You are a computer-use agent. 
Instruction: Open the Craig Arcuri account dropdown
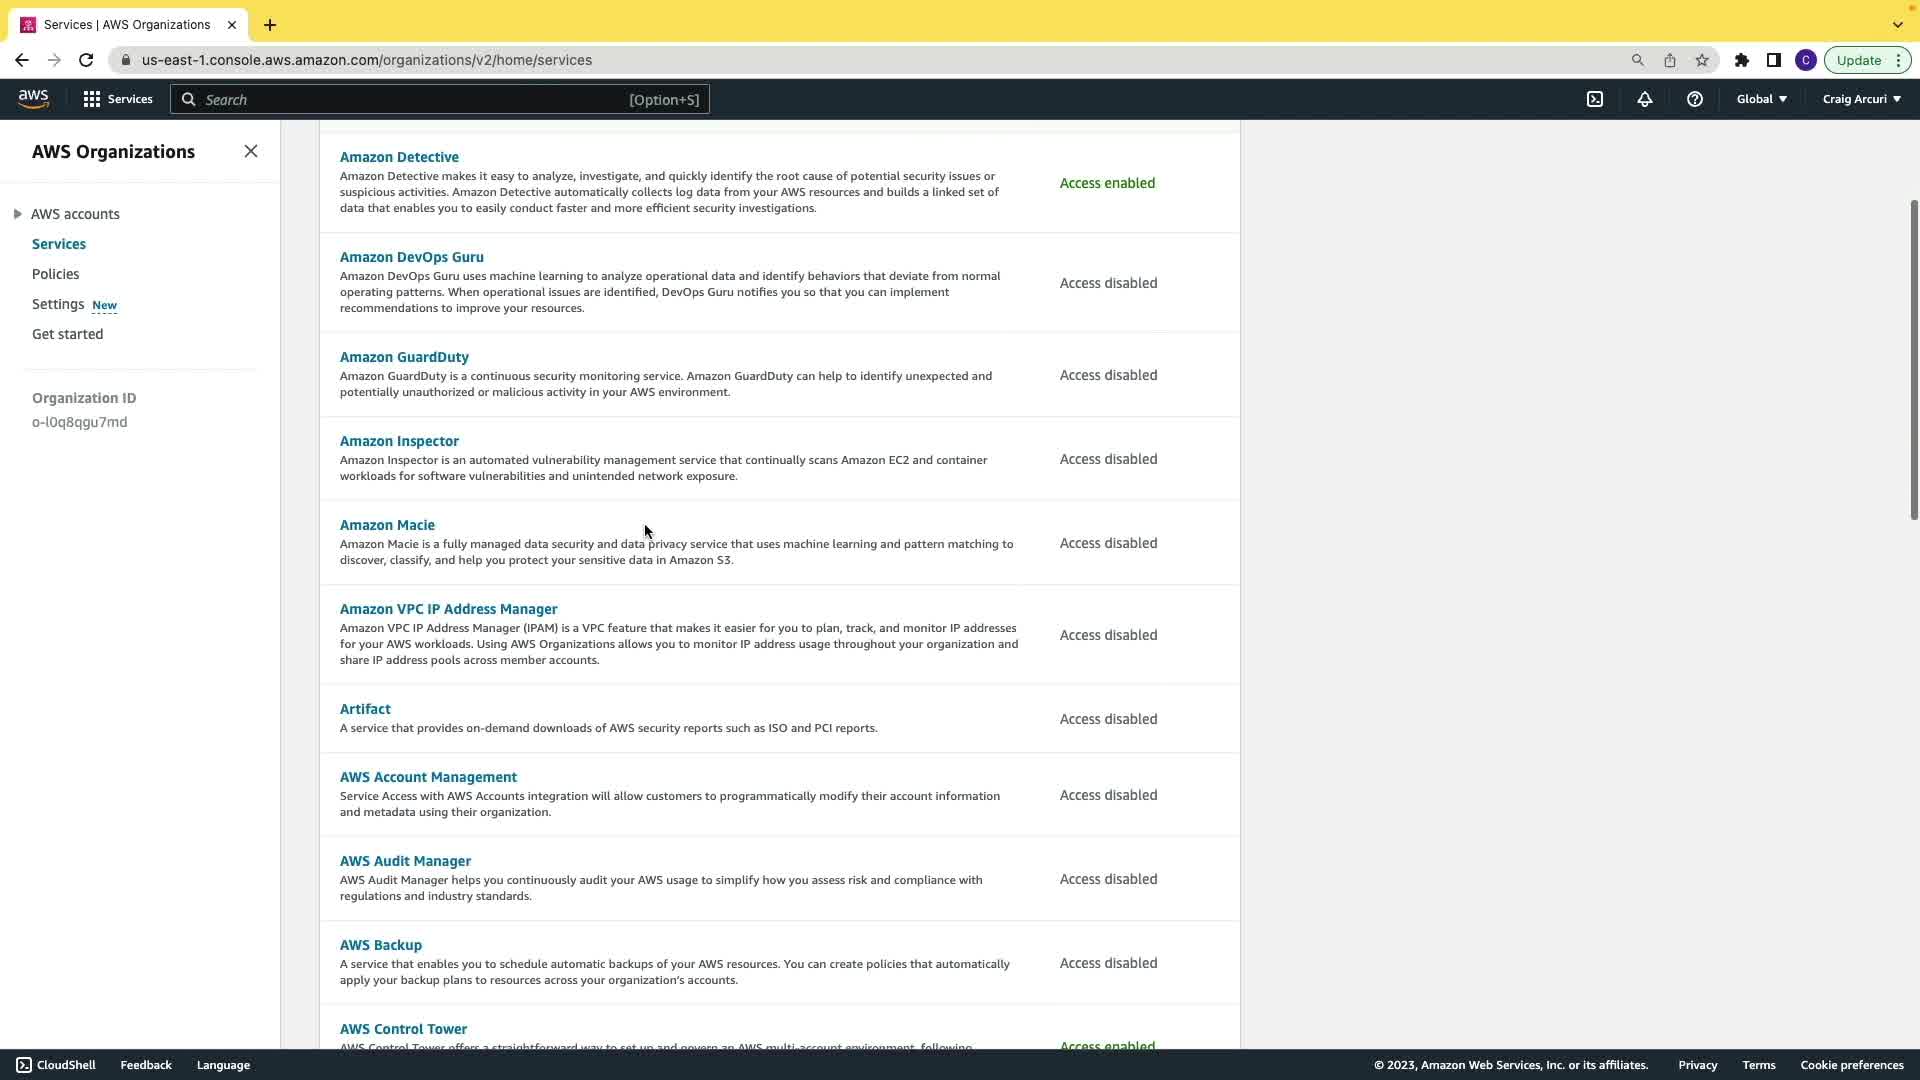pos(1861,99)
